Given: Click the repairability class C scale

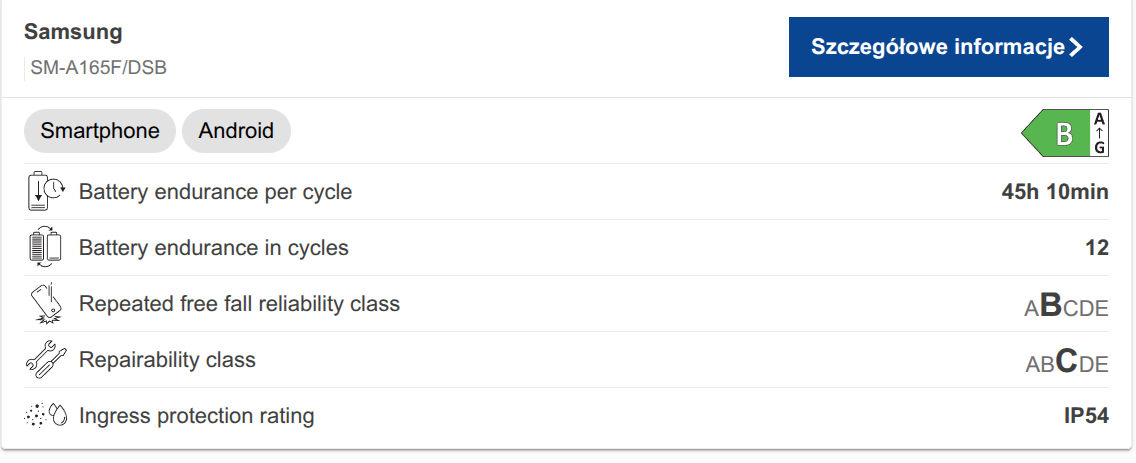Looking at the screenshot, I should pyautogui.click(x=1066, y=362).
